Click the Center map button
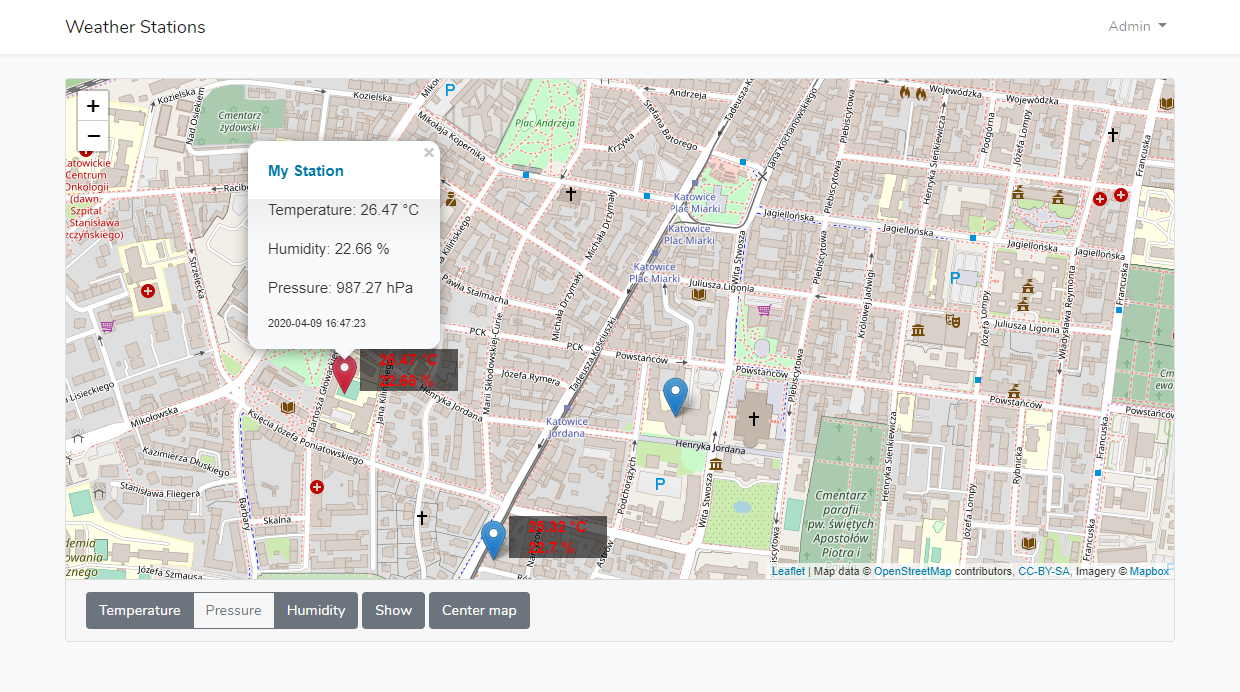Image resolution: width=1240 pixels, height=692 pixels. click(479, 610)
